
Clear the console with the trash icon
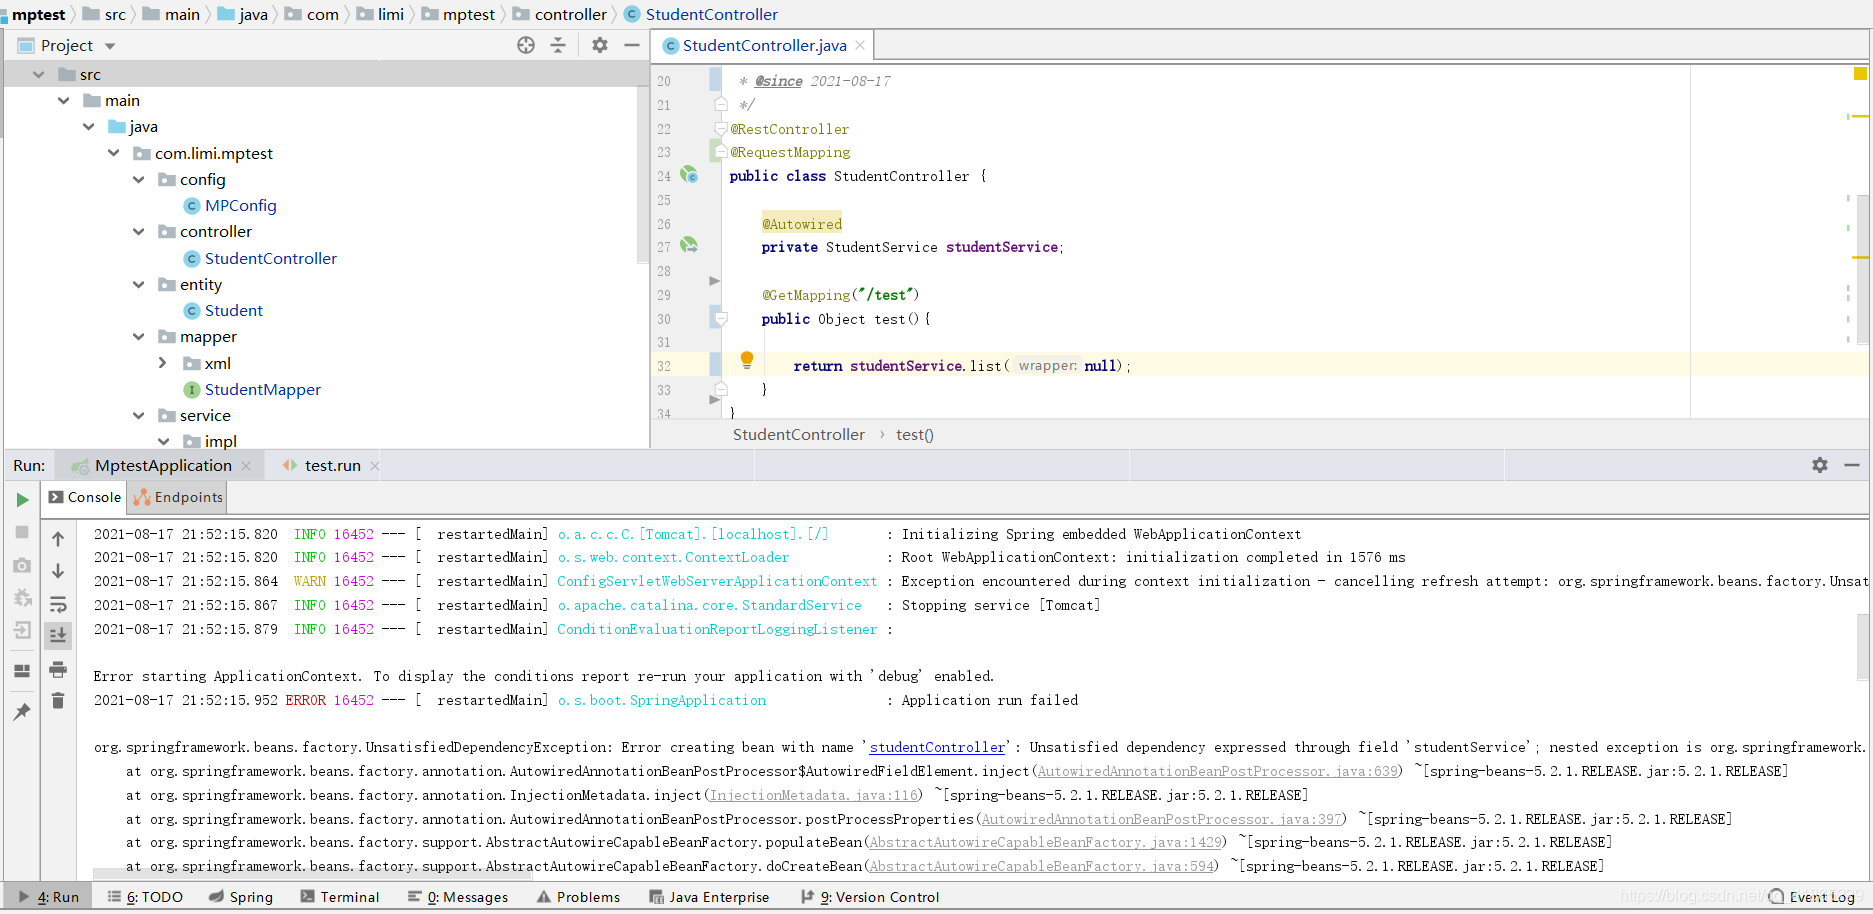[58, 700]
